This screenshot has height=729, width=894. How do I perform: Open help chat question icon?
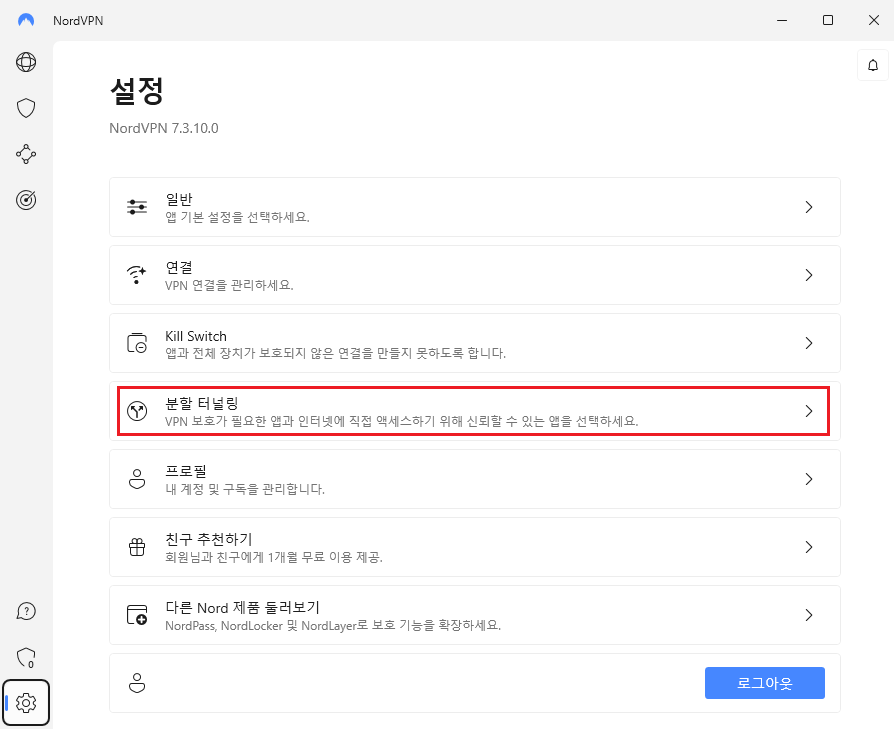pyautogui.click(x=26, y=612)
